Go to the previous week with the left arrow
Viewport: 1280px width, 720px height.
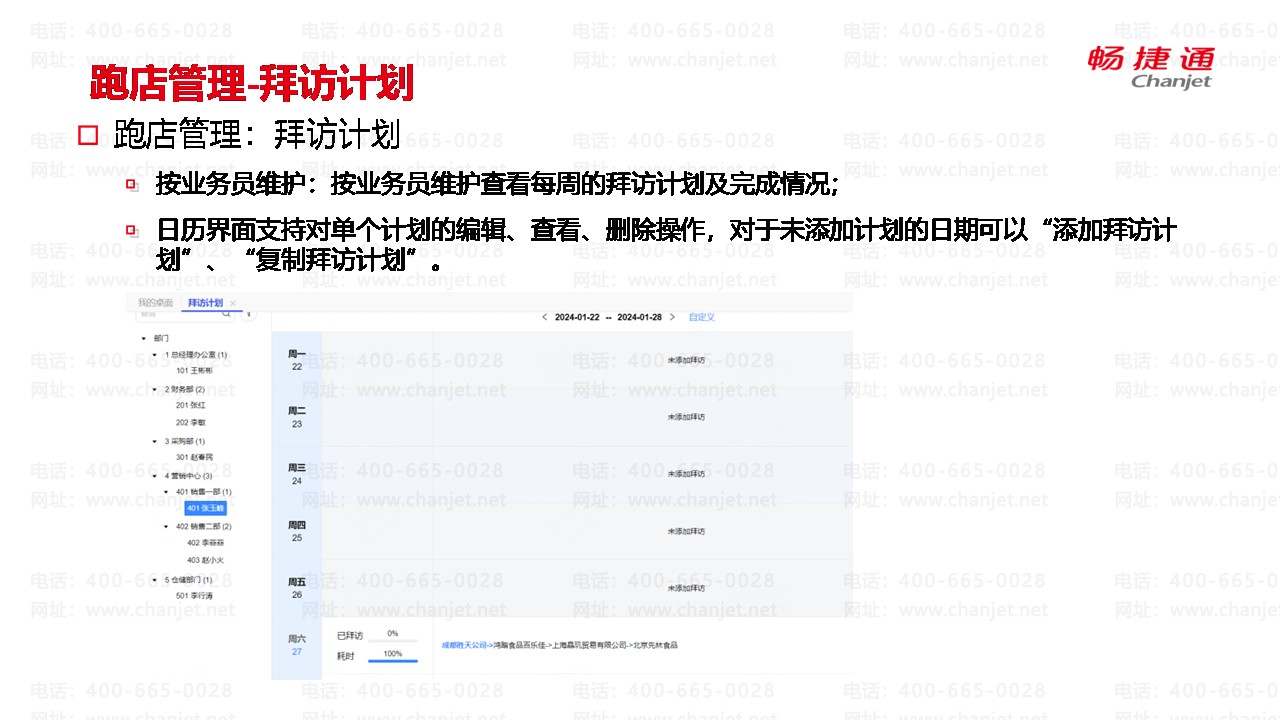pyautogui.click(x=544, y=317)
